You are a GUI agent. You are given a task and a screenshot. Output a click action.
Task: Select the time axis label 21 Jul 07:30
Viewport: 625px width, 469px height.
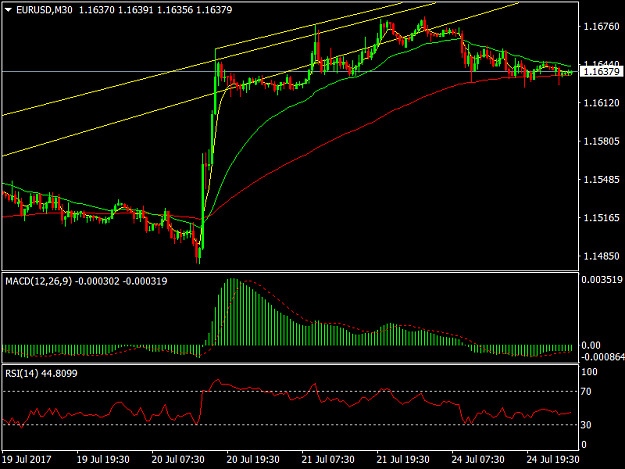[x=328, y=460]
